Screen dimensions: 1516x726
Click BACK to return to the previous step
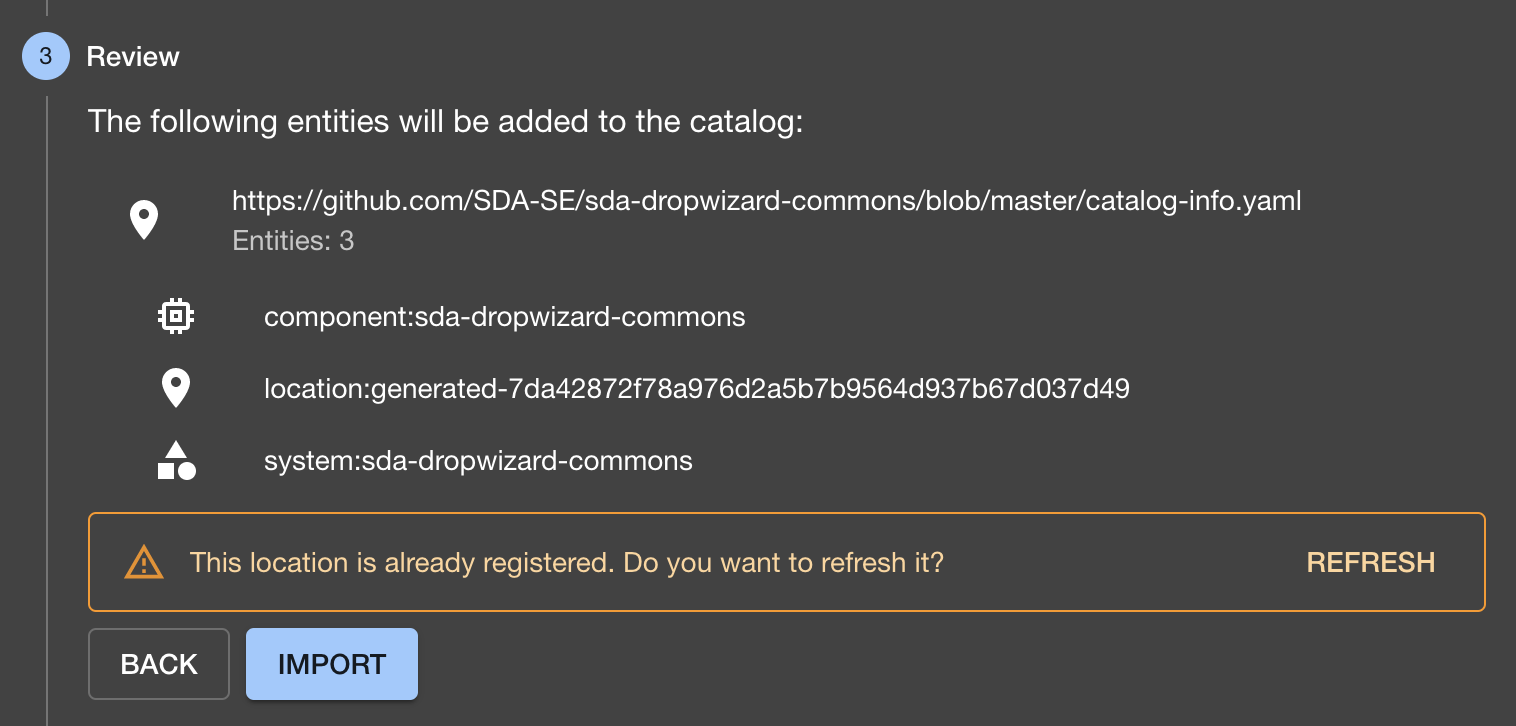click(x=158, y=663)
